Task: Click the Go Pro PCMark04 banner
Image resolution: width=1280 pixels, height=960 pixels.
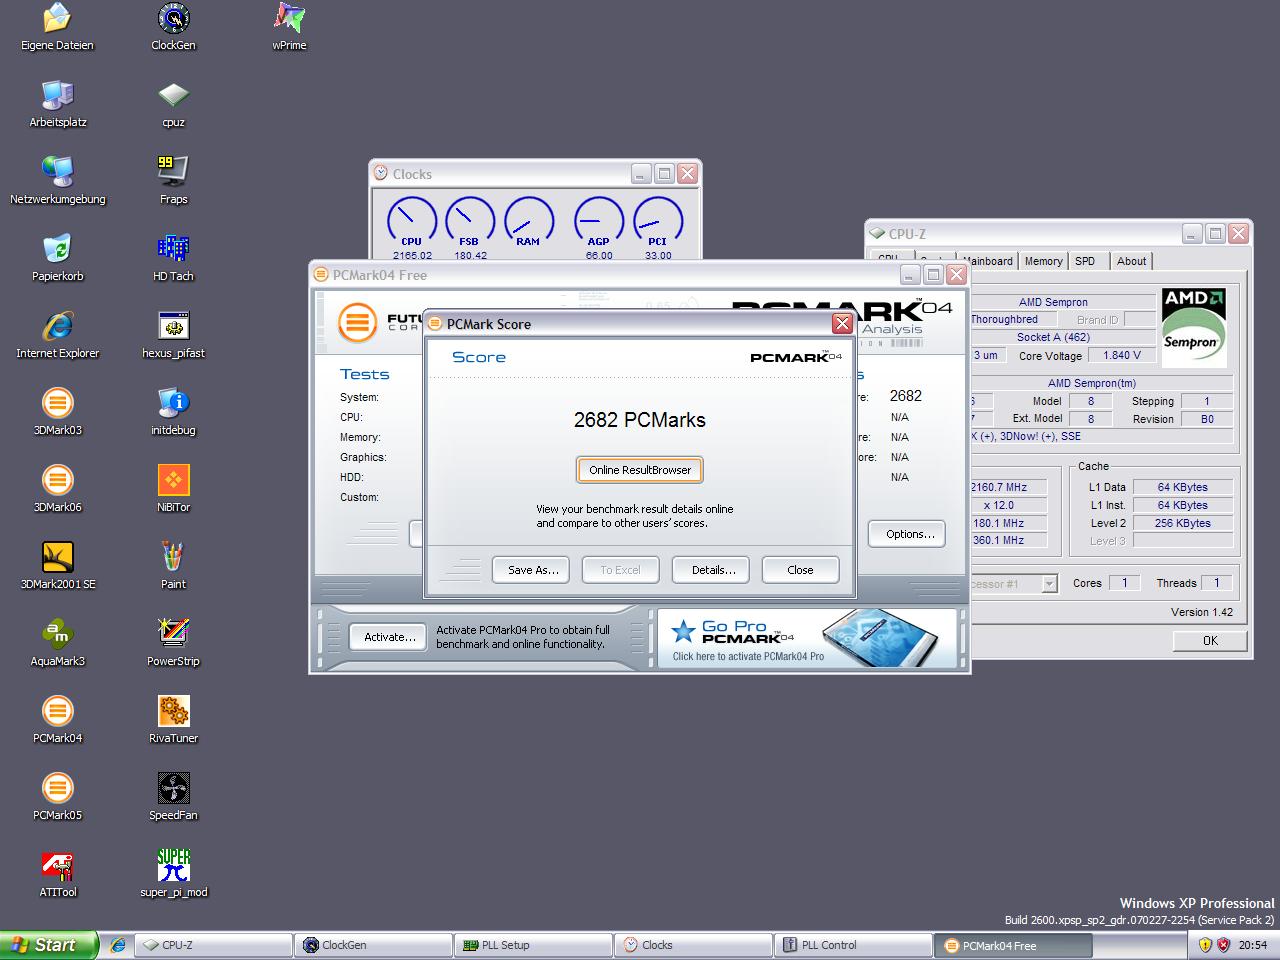Action: coord(808,638)
